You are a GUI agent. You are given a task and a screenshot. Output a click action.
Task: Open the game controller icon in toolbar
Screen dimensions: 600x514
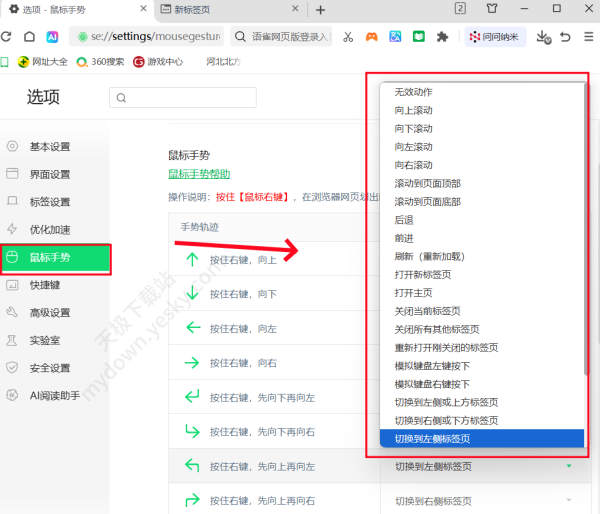coord(371,37)
